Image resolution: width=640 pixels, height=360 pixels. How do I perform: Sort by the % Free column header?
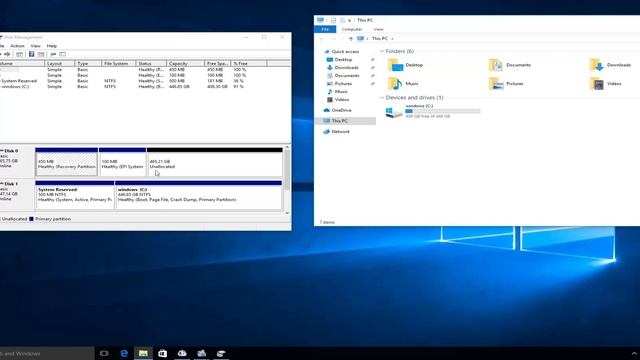pyautogui.click(x=249, y=64)
